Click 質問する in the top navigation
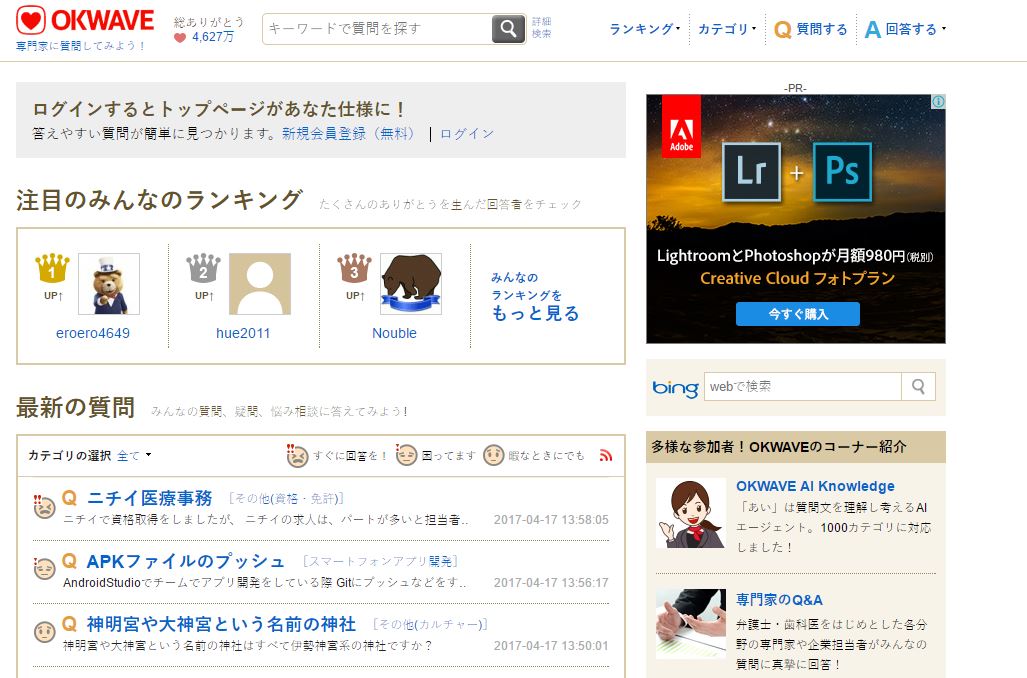The width and height of the screenshot is (1027, 678). coord(822,29)
